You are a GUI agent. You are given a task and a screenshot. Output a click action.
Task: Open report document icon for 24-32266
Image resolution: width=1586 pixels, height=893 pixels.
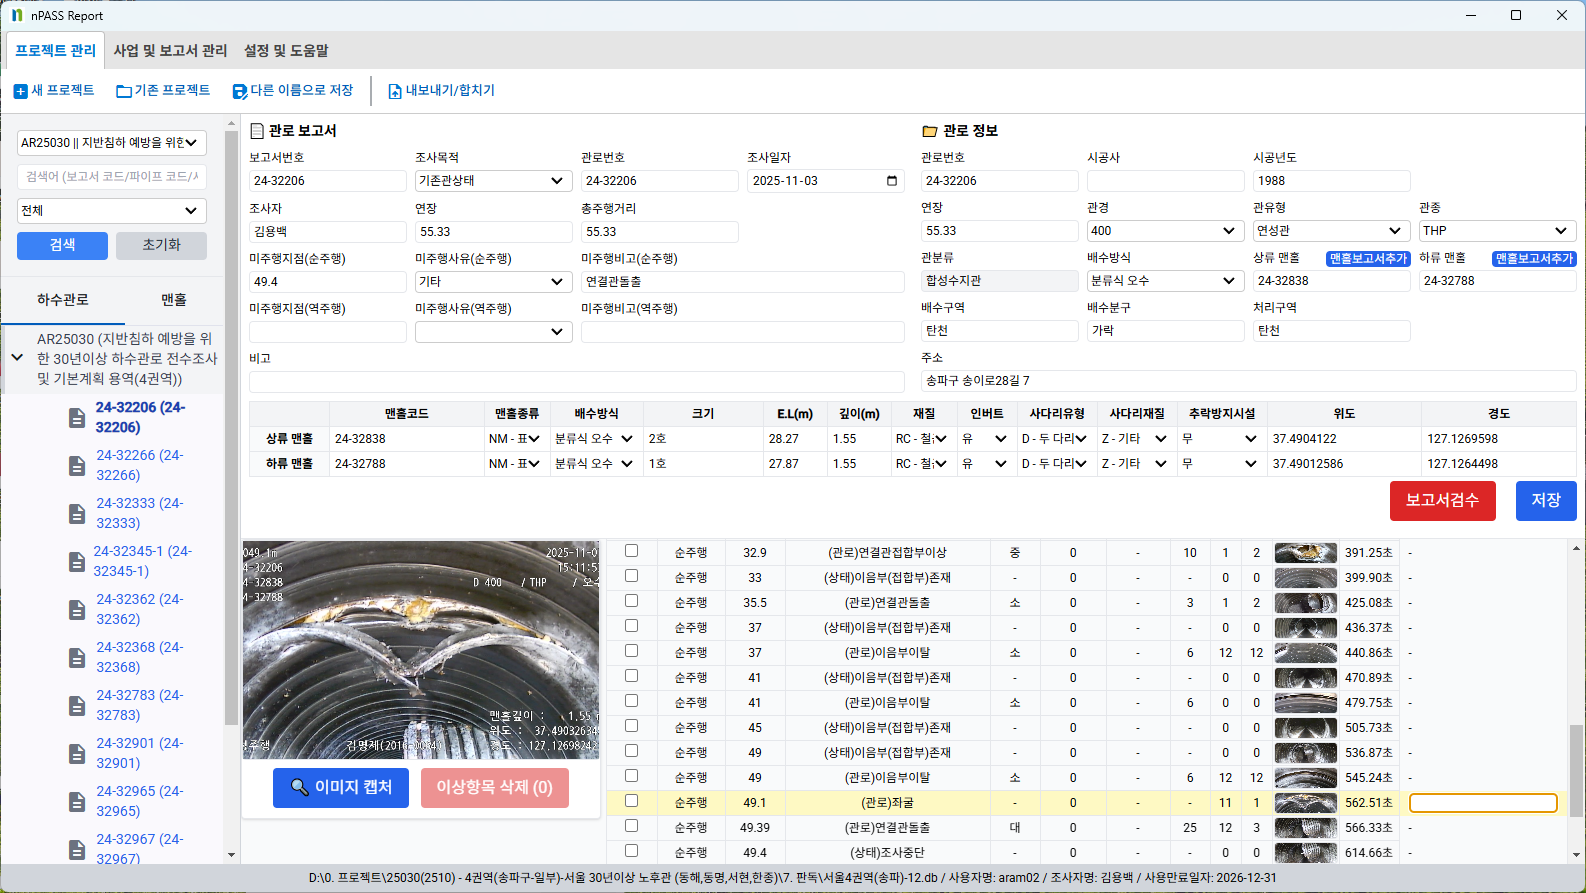[x=77, y=466]
